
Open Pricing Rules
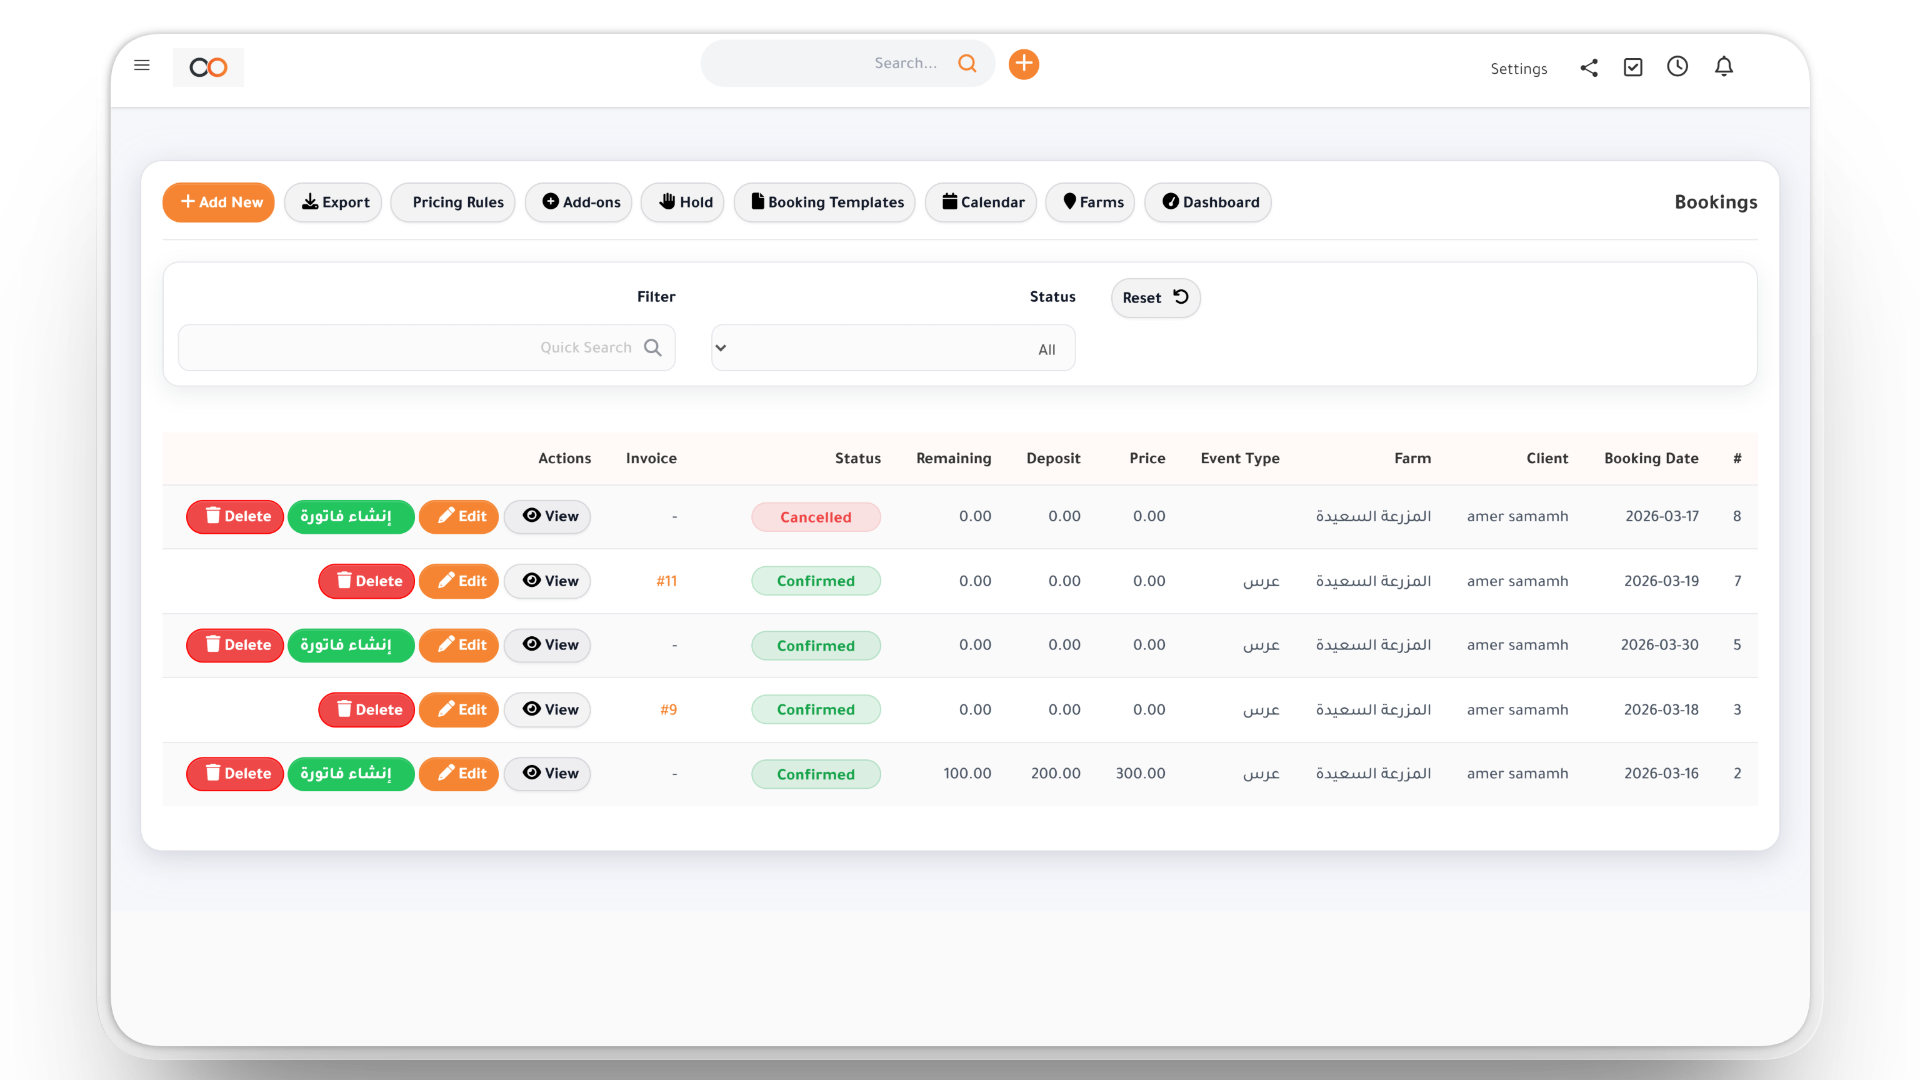coord(452,202)
